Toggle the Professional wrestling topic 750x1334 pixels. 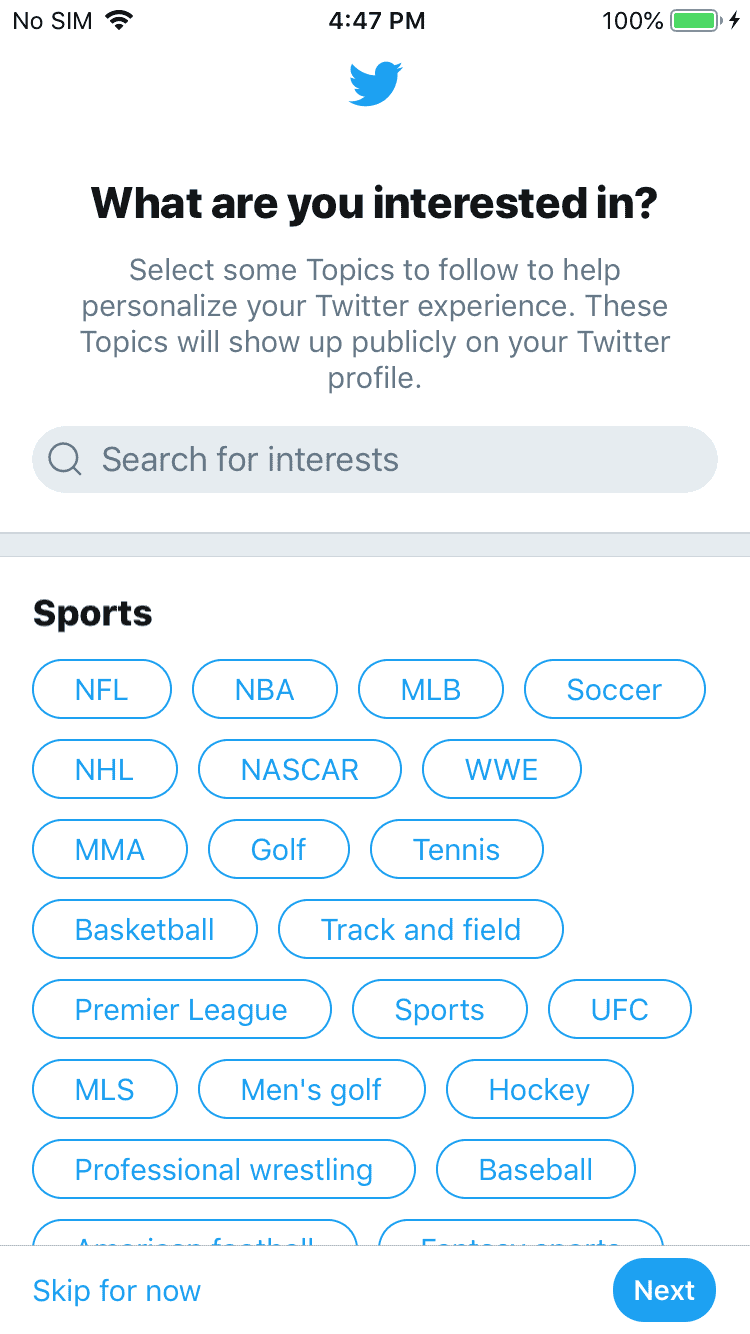[x=224, y=1169]
